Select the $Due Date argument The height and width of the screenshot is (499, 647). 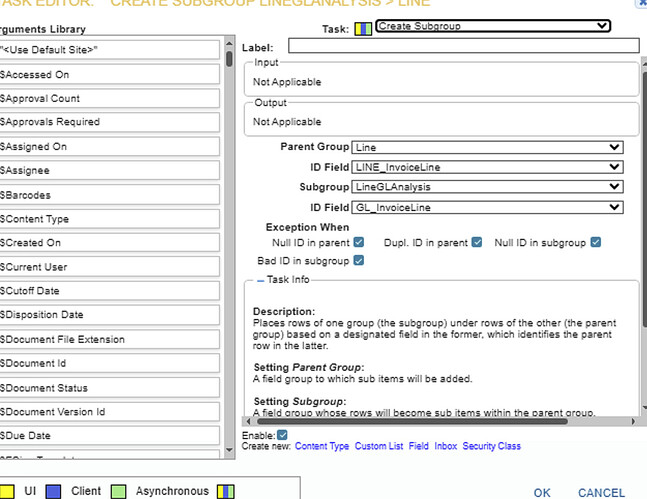109,436
